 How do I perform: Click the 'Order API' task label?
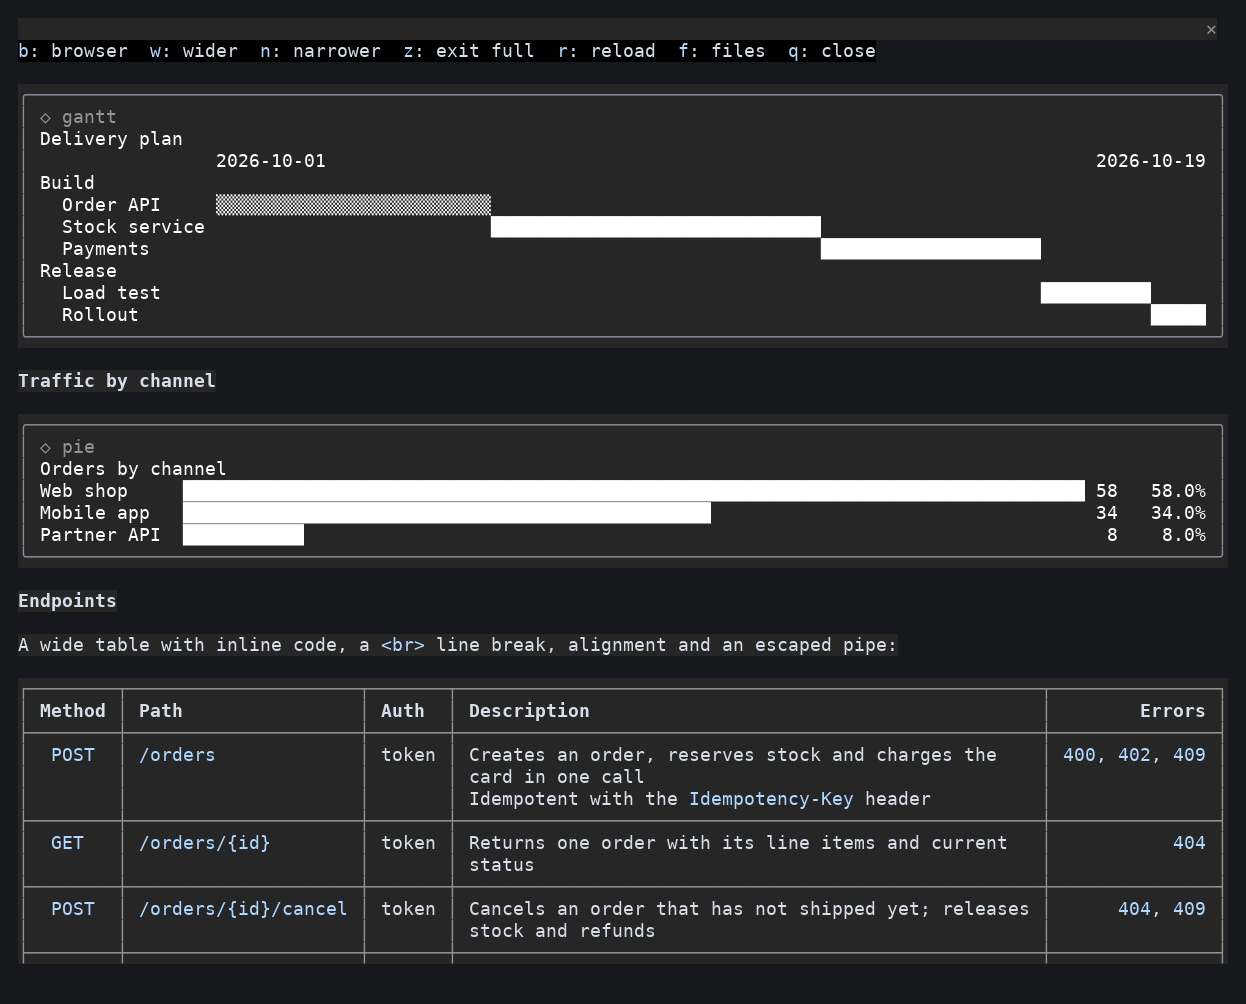111,205
